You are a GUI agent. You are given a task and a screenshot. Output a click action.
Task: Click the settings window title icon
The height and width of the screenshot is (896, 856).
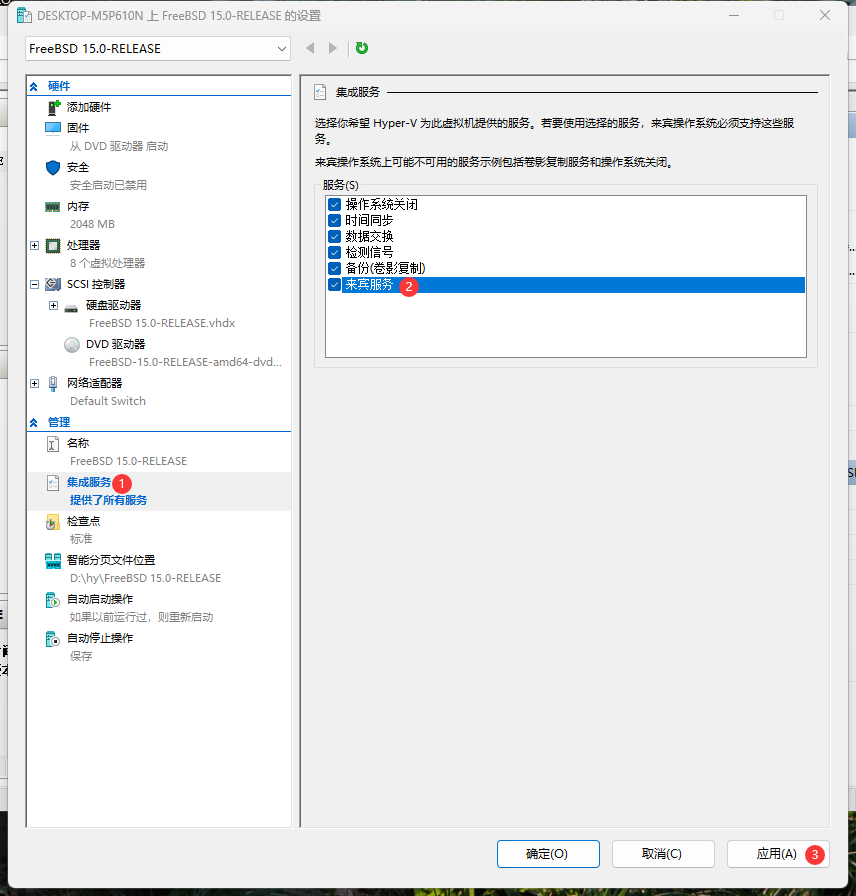click(x=24, y=15)
